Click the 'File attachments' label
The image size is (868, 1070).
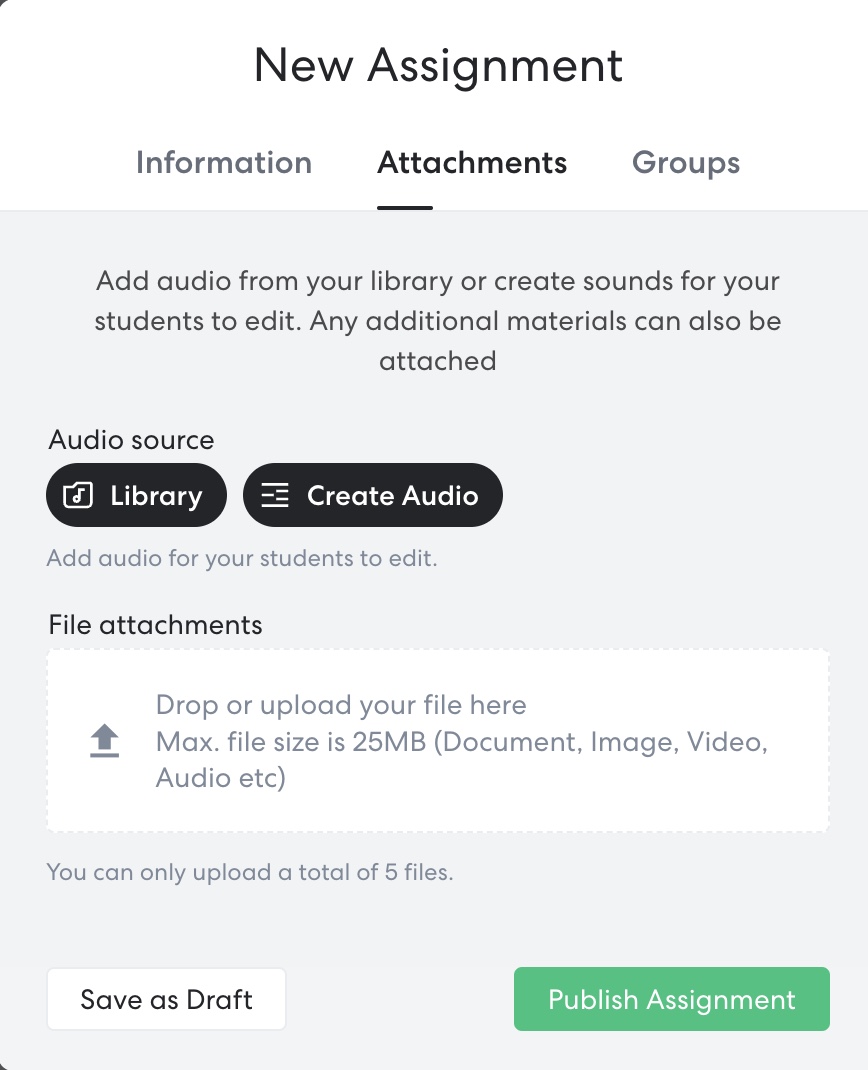156,625
